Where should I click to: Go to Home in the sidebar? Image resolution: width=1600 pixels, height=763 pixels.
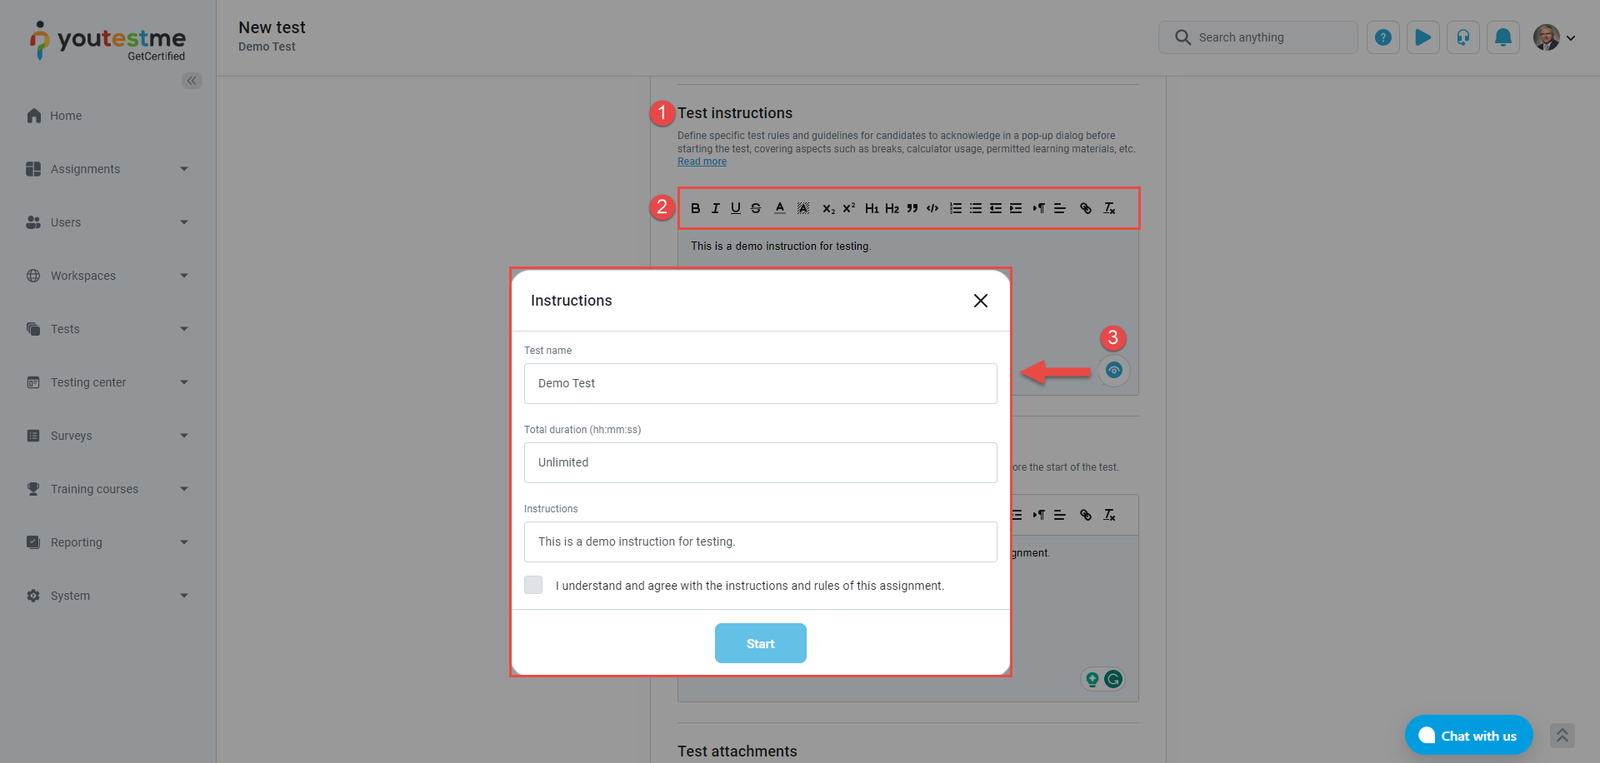66,116
